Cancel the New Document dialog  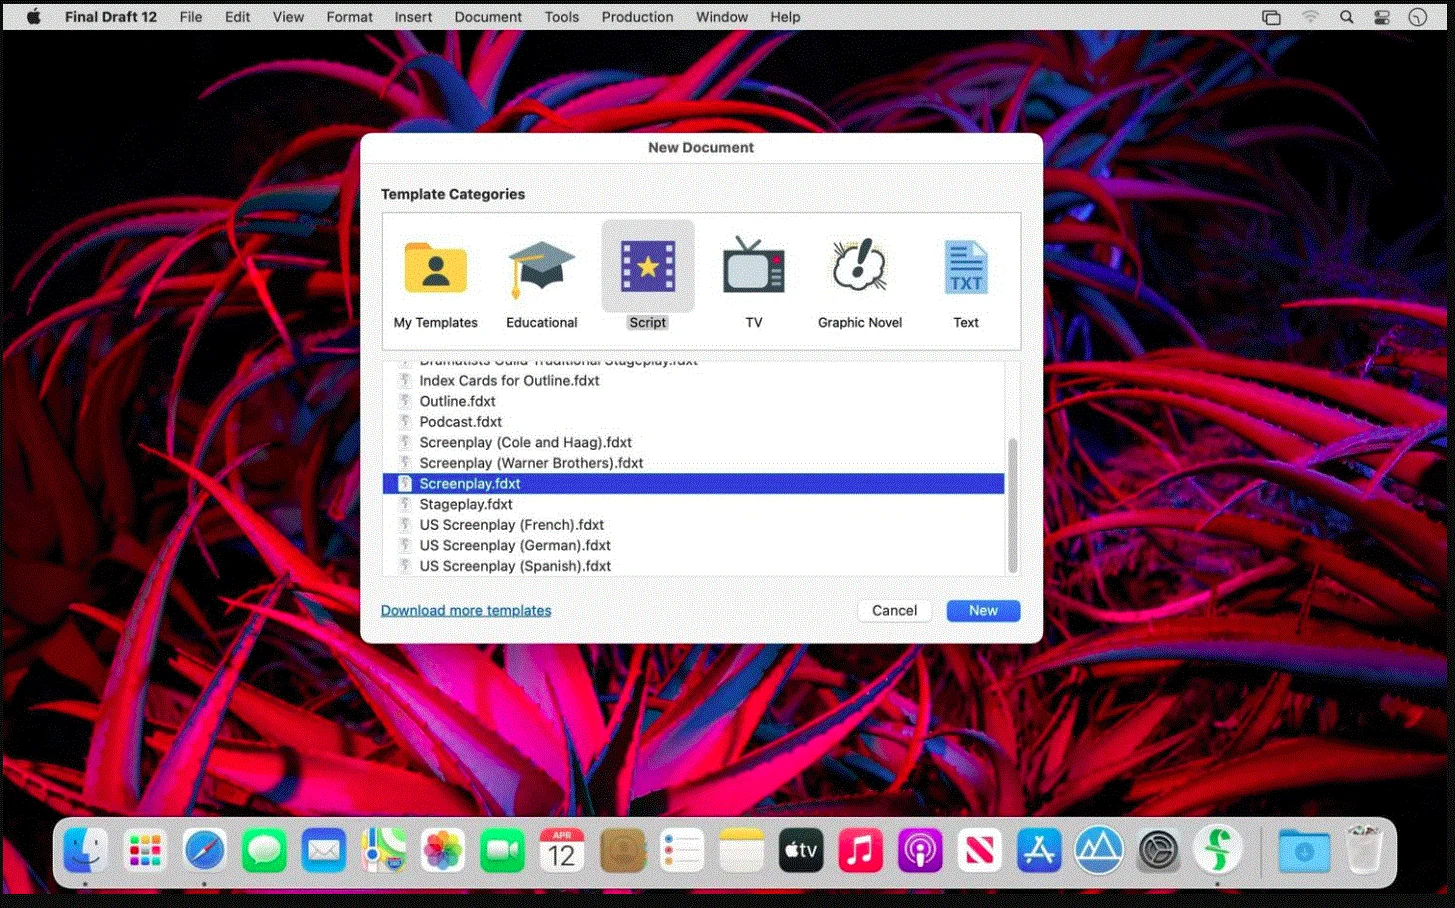click(894, 610)
